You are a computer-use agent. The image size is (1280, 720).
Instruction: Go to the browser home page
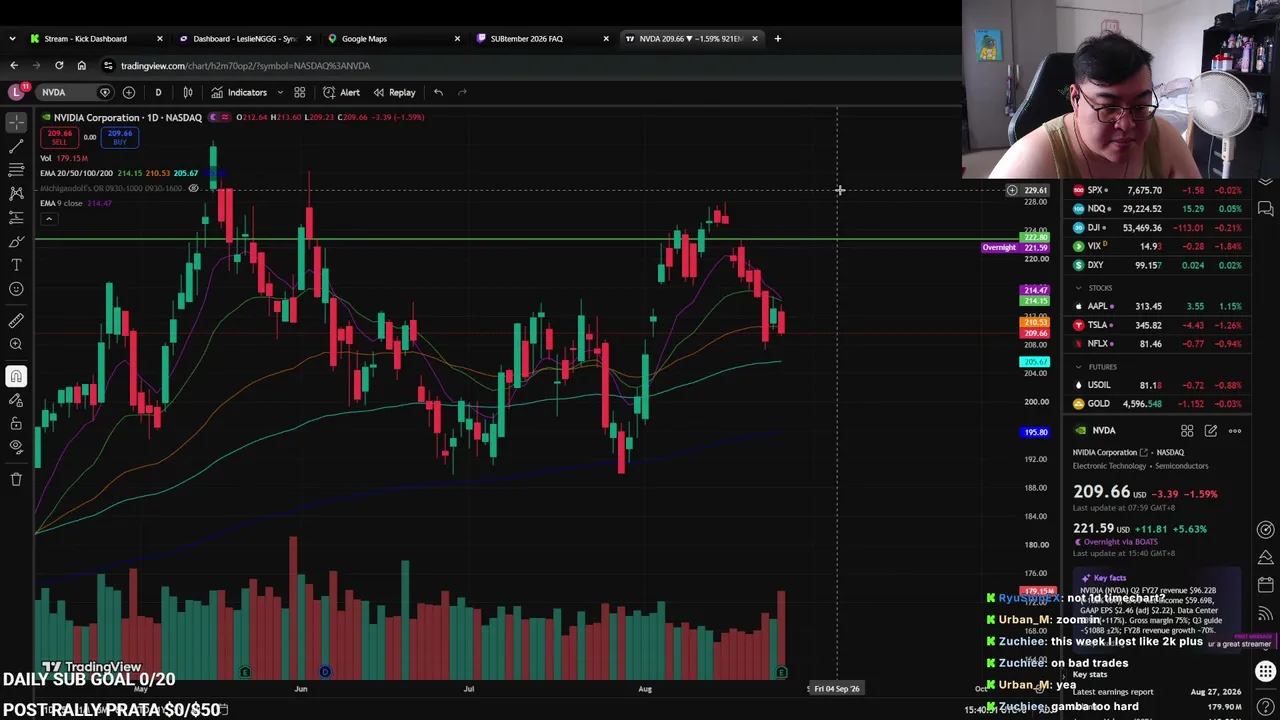point(81,65)
